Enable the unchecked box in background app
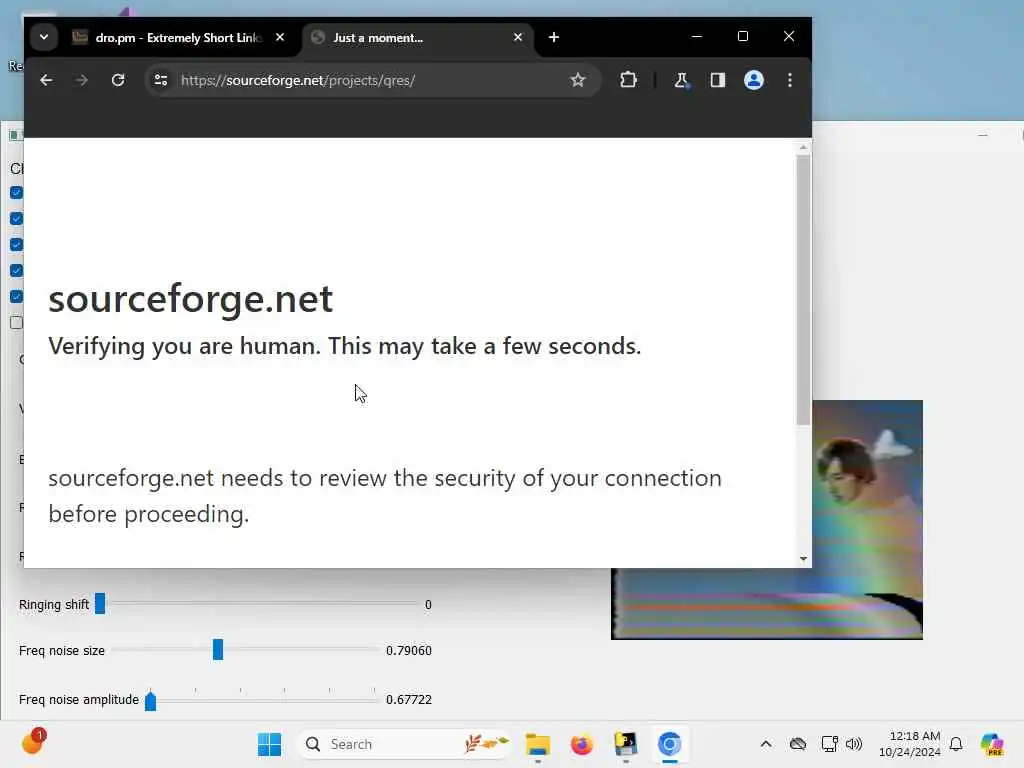The width and height of the screenshot is (1024, 768). pos(16,323)
